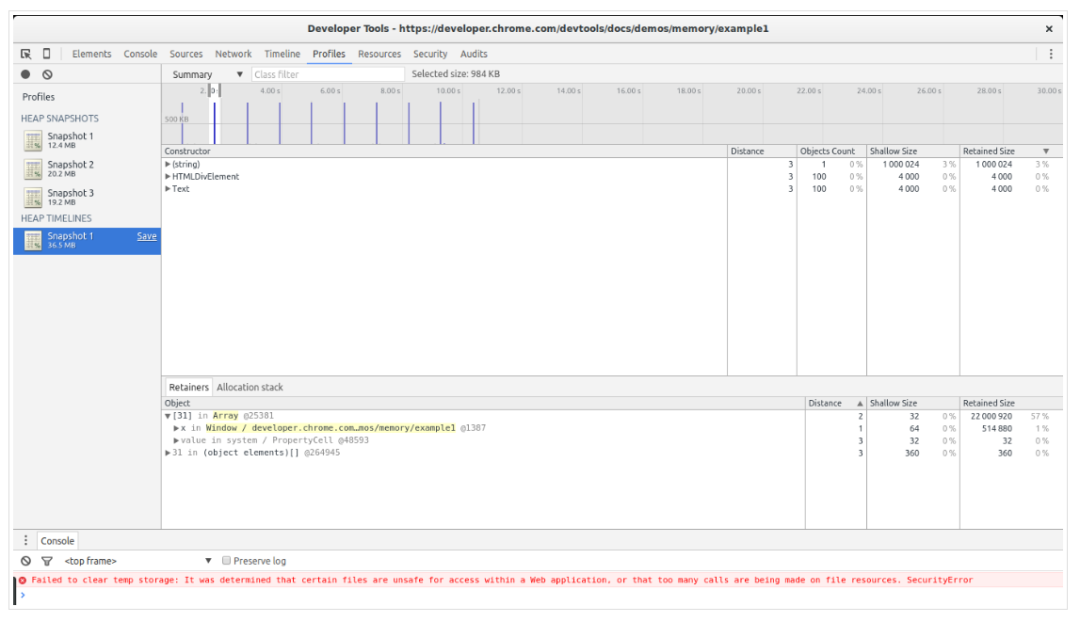Screen dimensions: 1080x622
Task: Close the Developer Tools window
Action: pyautogui.click(x=1048, y=29)
